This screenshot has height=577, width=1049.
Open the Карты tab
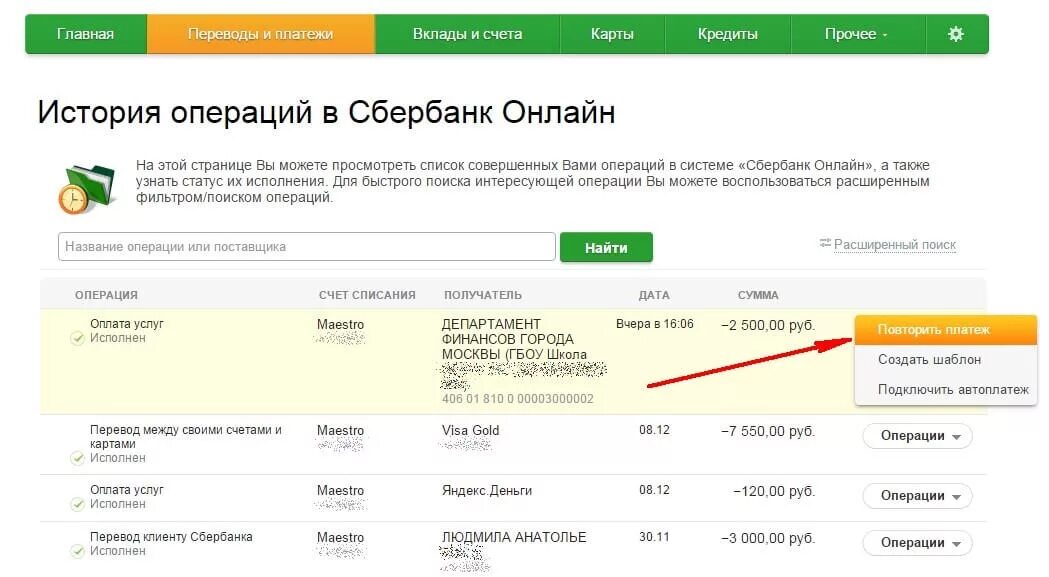[612, 34]
